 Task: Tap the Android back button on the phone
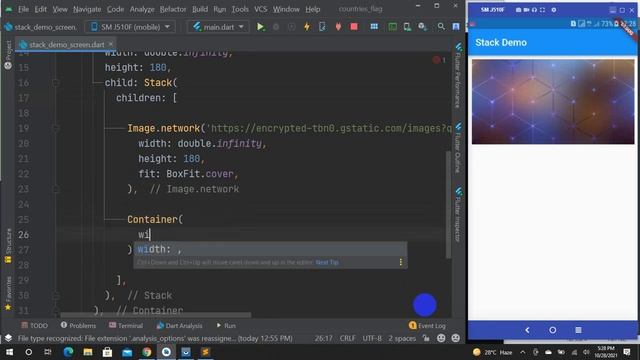(527, 330)
